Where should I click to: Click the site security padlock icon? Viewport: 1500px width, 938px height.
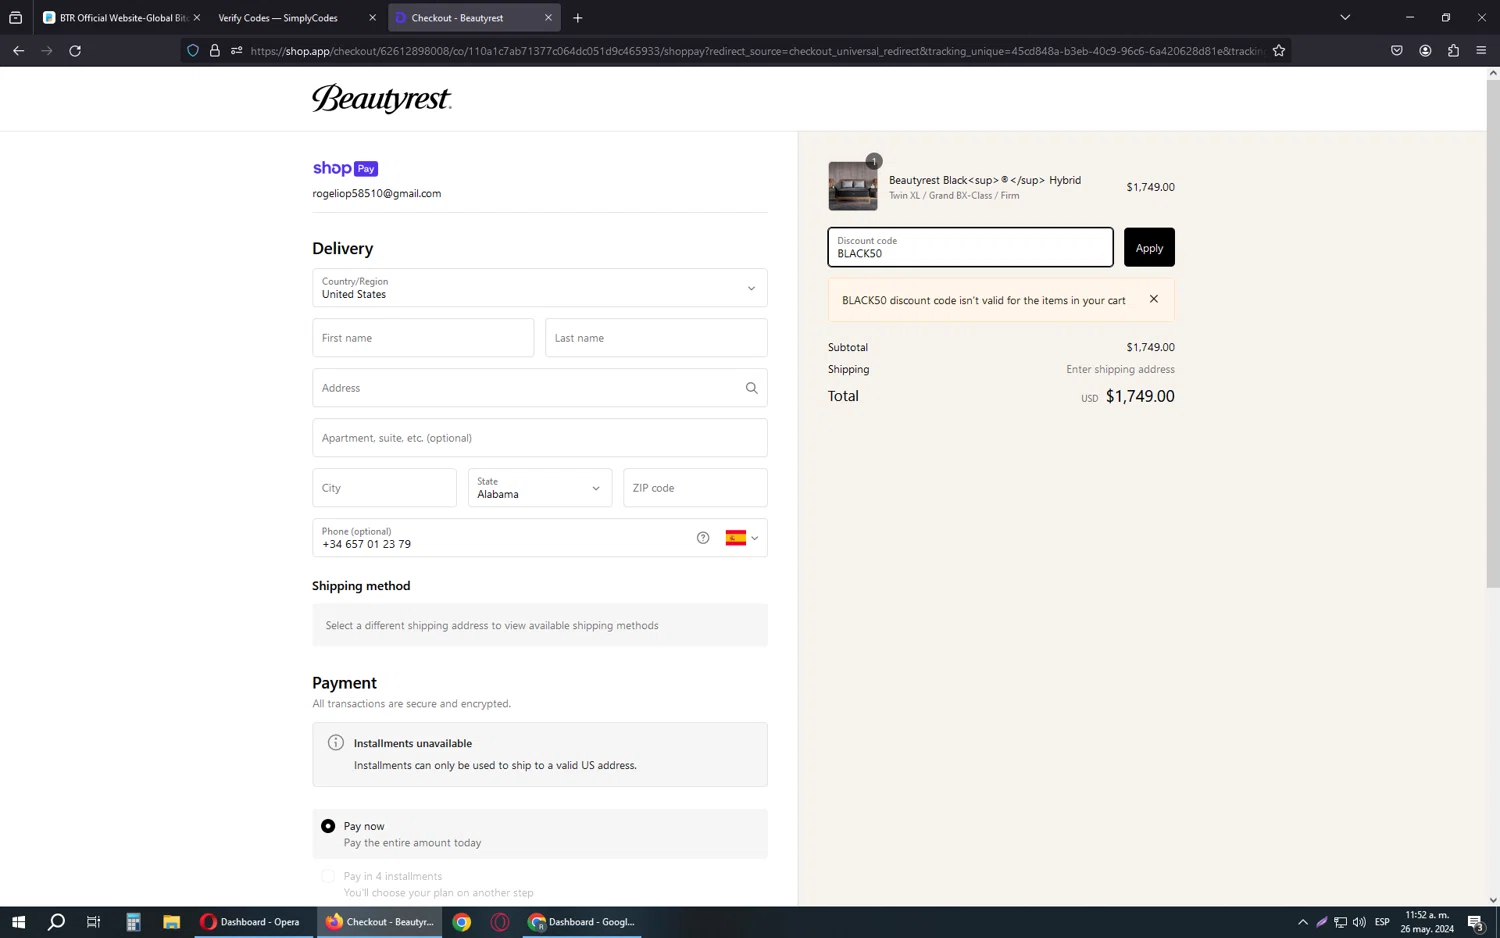click(214, 50)
